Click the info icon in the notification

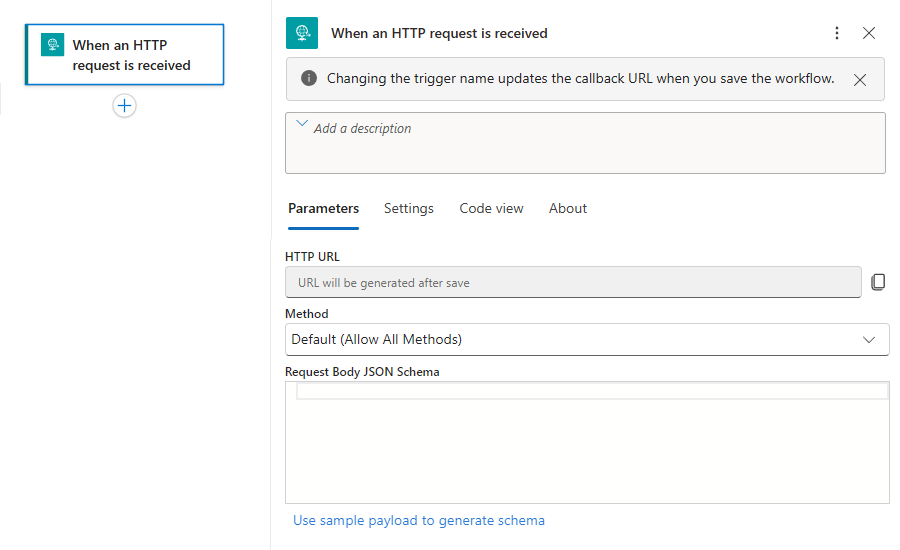point(309,78)
